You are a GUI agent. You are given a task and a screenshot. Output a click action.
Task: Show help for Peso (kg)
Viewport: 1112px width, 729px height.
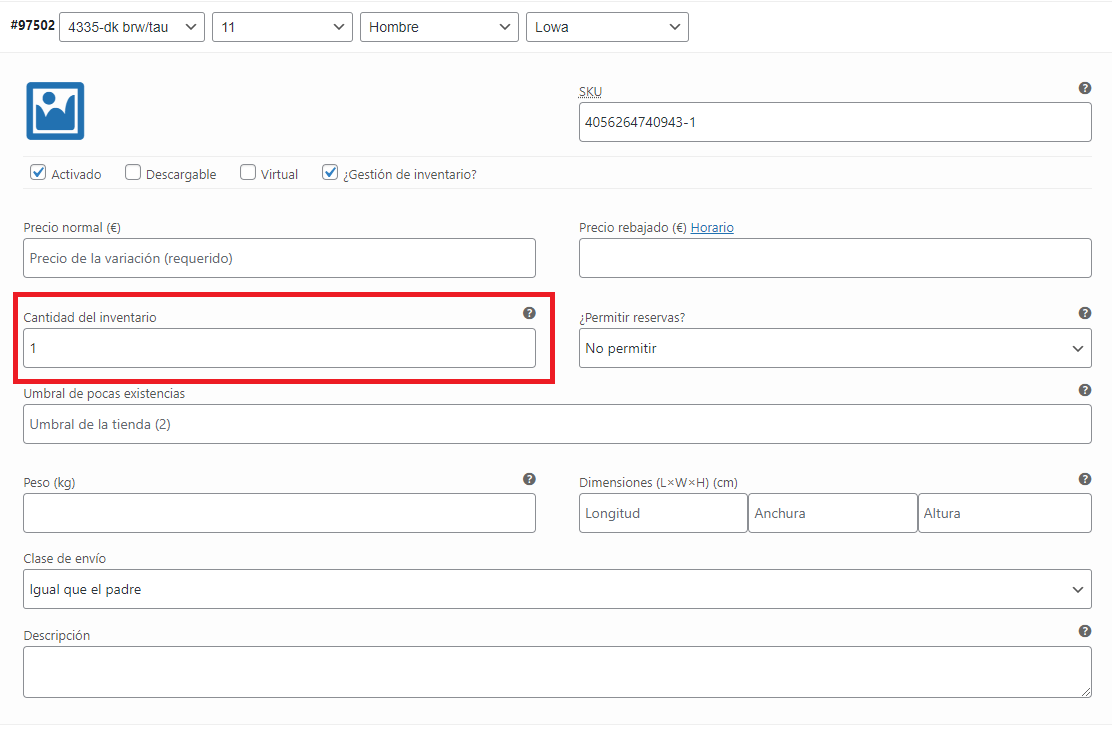click(x=529, y=479)
